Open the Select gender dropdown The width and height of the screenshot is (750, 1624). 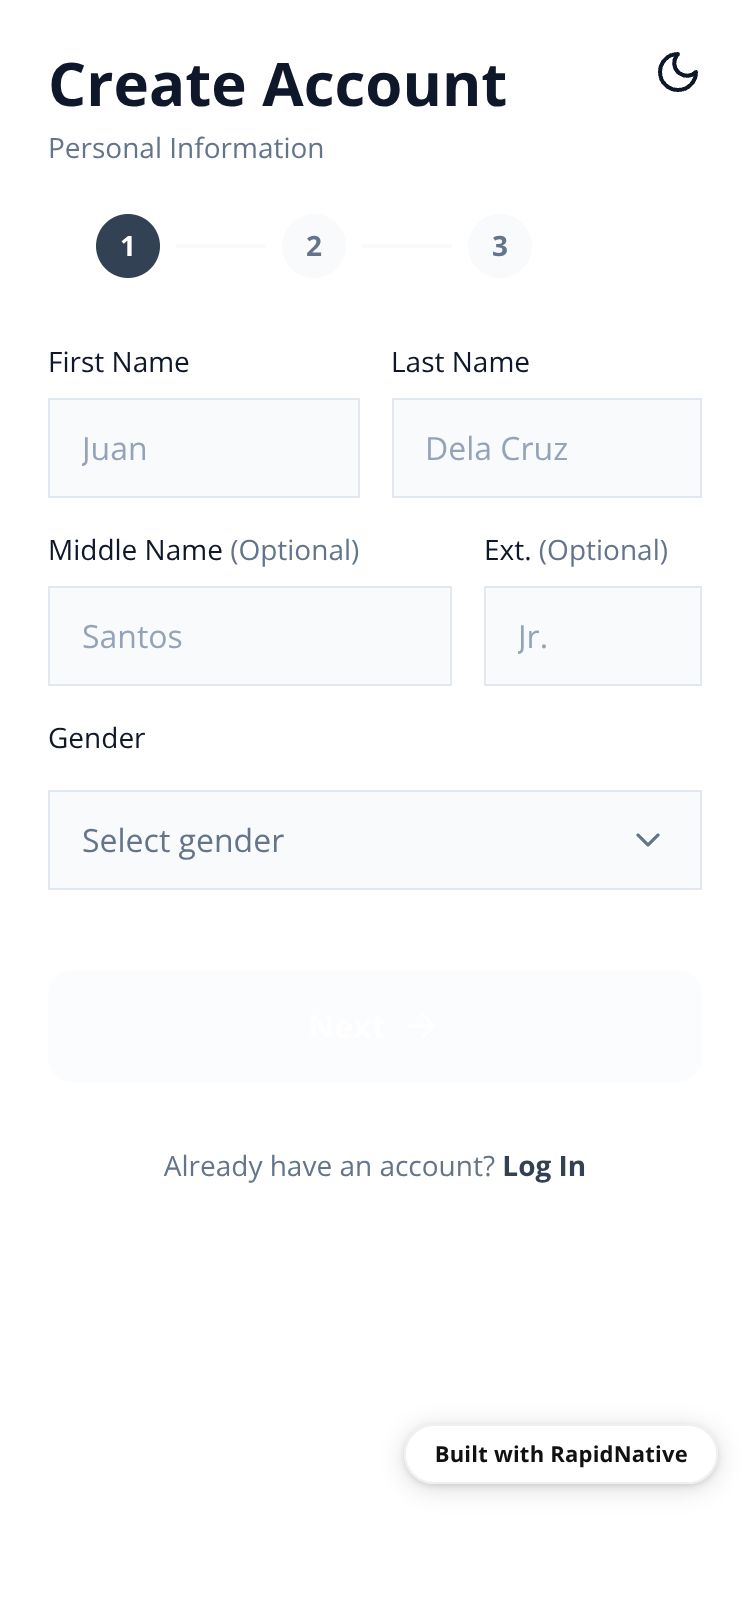[374, 840]
